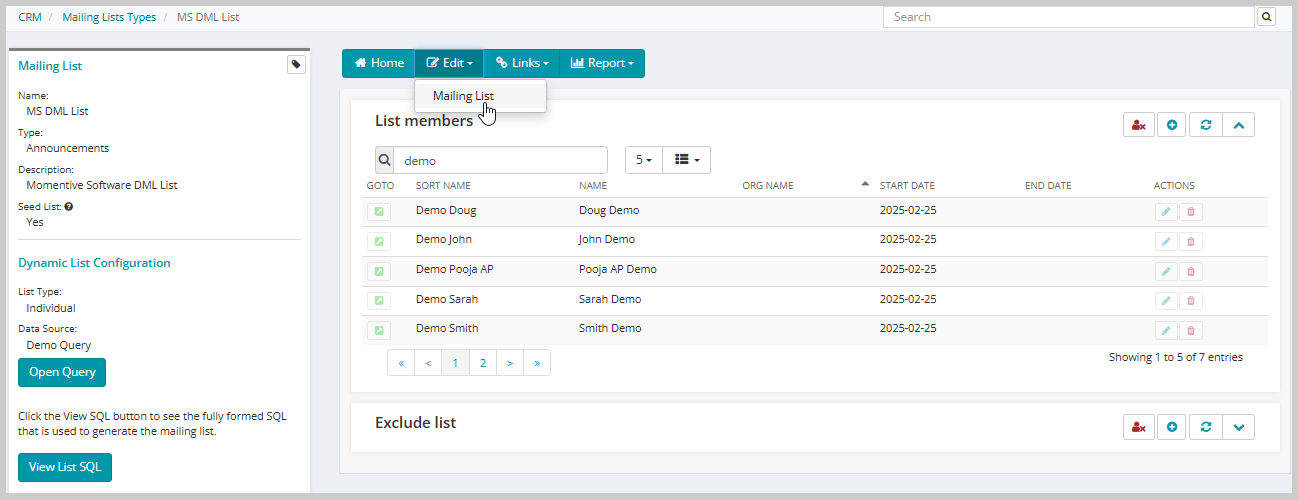Image resolution: width=1298 pixels, height=500 pixels.
Task: Click Showing 1 to 5 of 7 entries
Action: pos(1176,357)
